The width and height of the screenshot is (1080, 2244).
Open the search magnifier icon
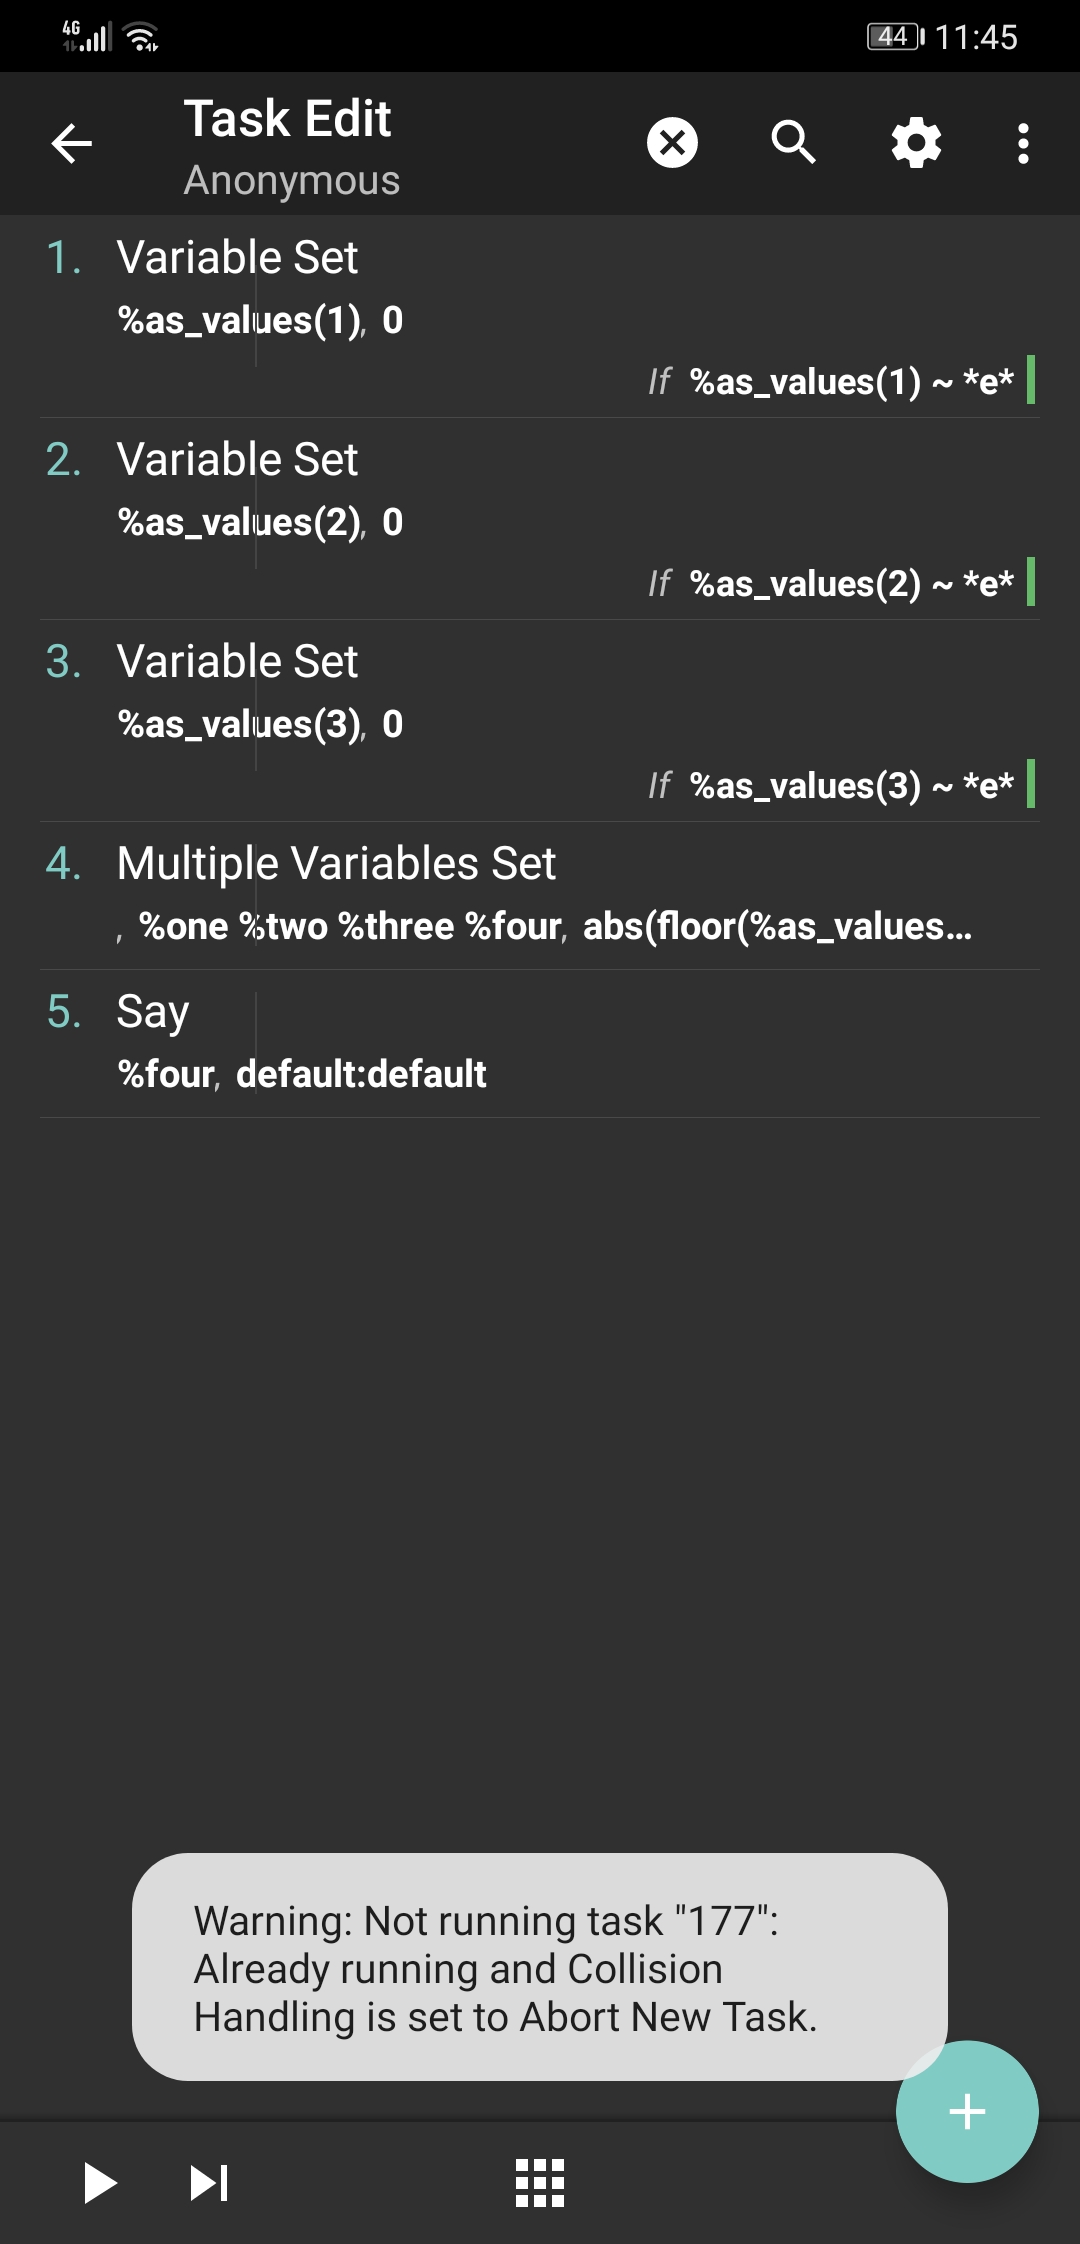794,143
